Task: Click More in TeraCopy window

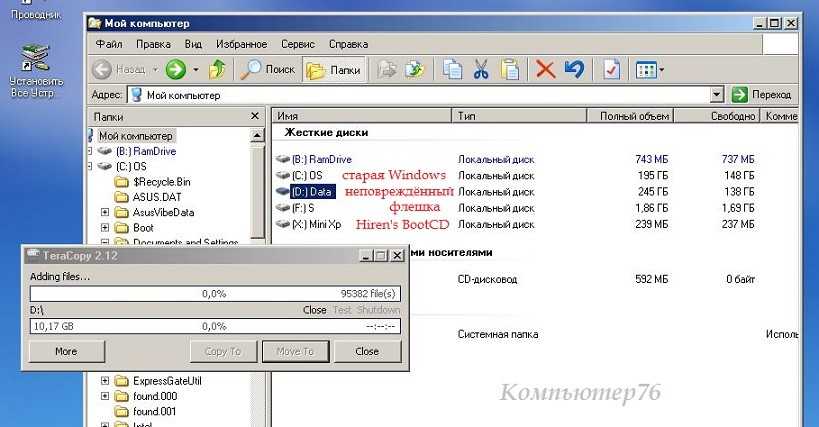Action: [66, 351]
